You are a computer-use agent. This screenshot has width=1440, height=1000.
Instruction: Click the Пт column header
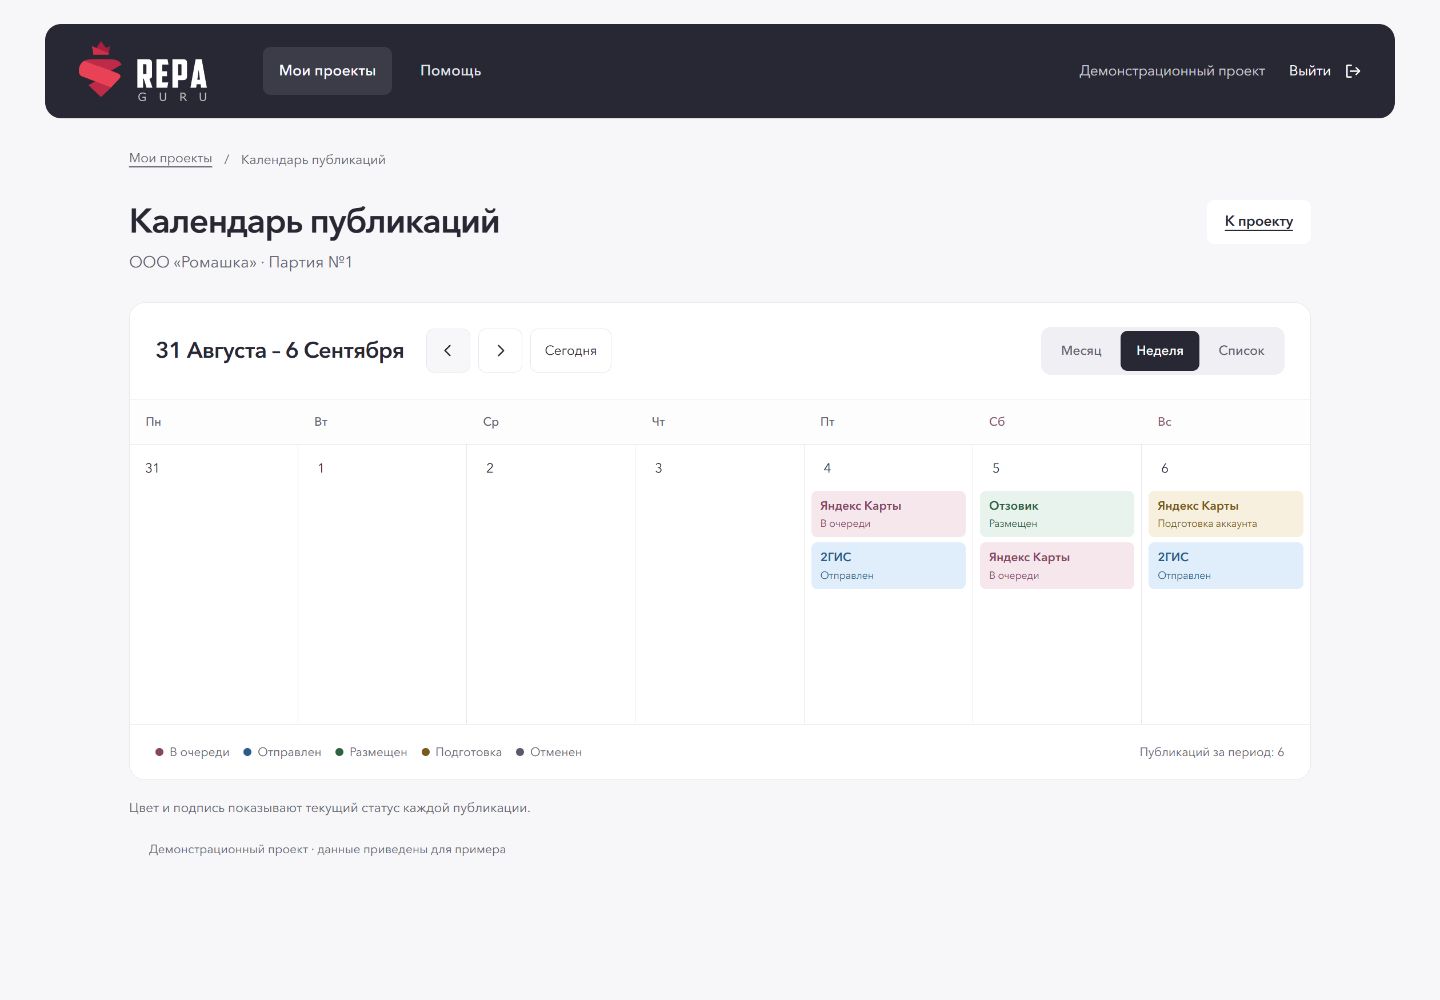point(827,422)
